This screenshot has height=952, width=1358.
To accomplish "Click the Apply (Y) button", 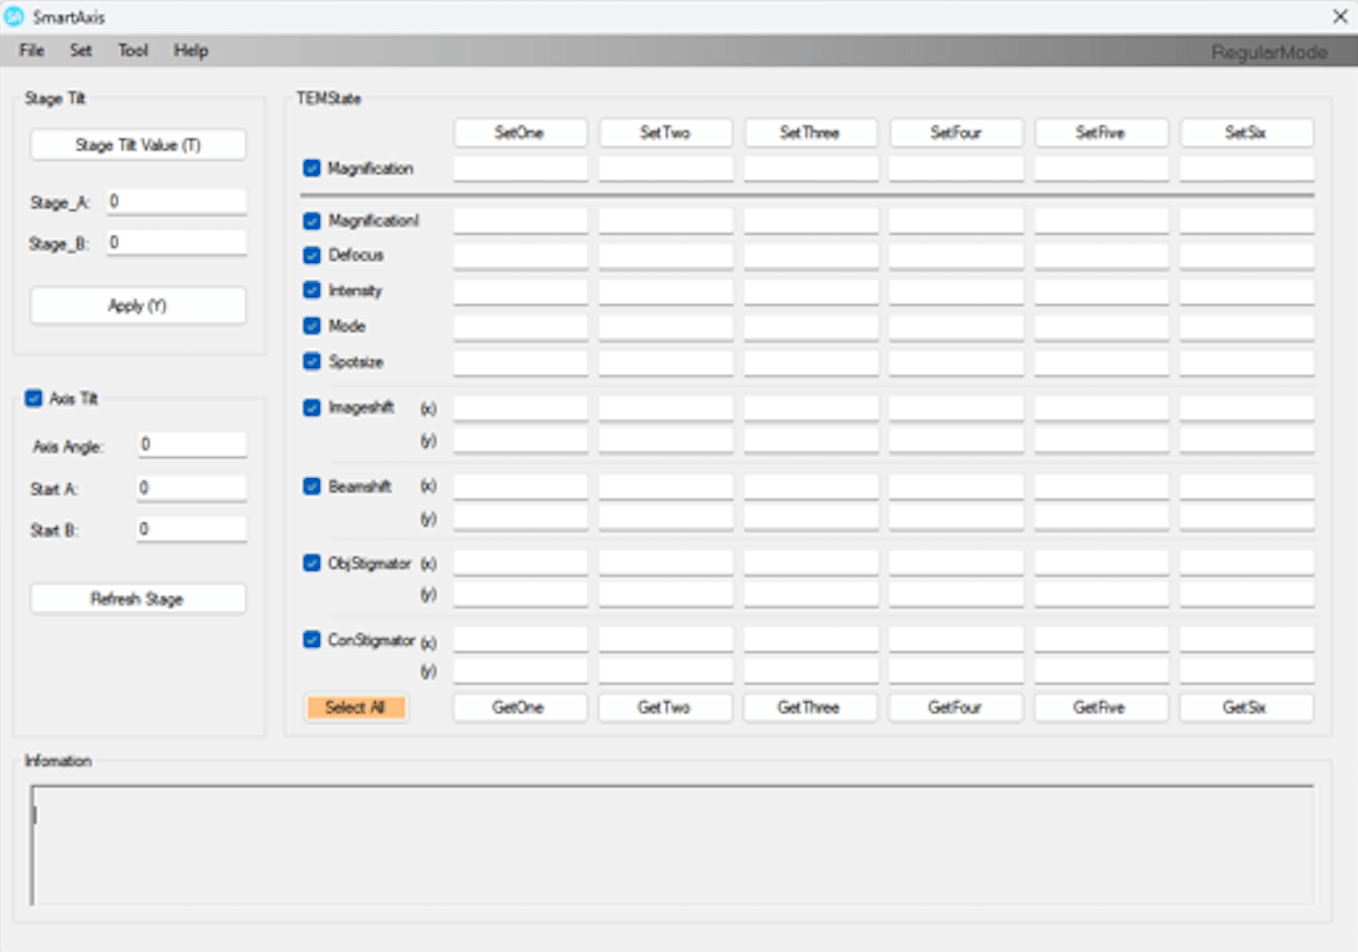I will pos(138,306).
